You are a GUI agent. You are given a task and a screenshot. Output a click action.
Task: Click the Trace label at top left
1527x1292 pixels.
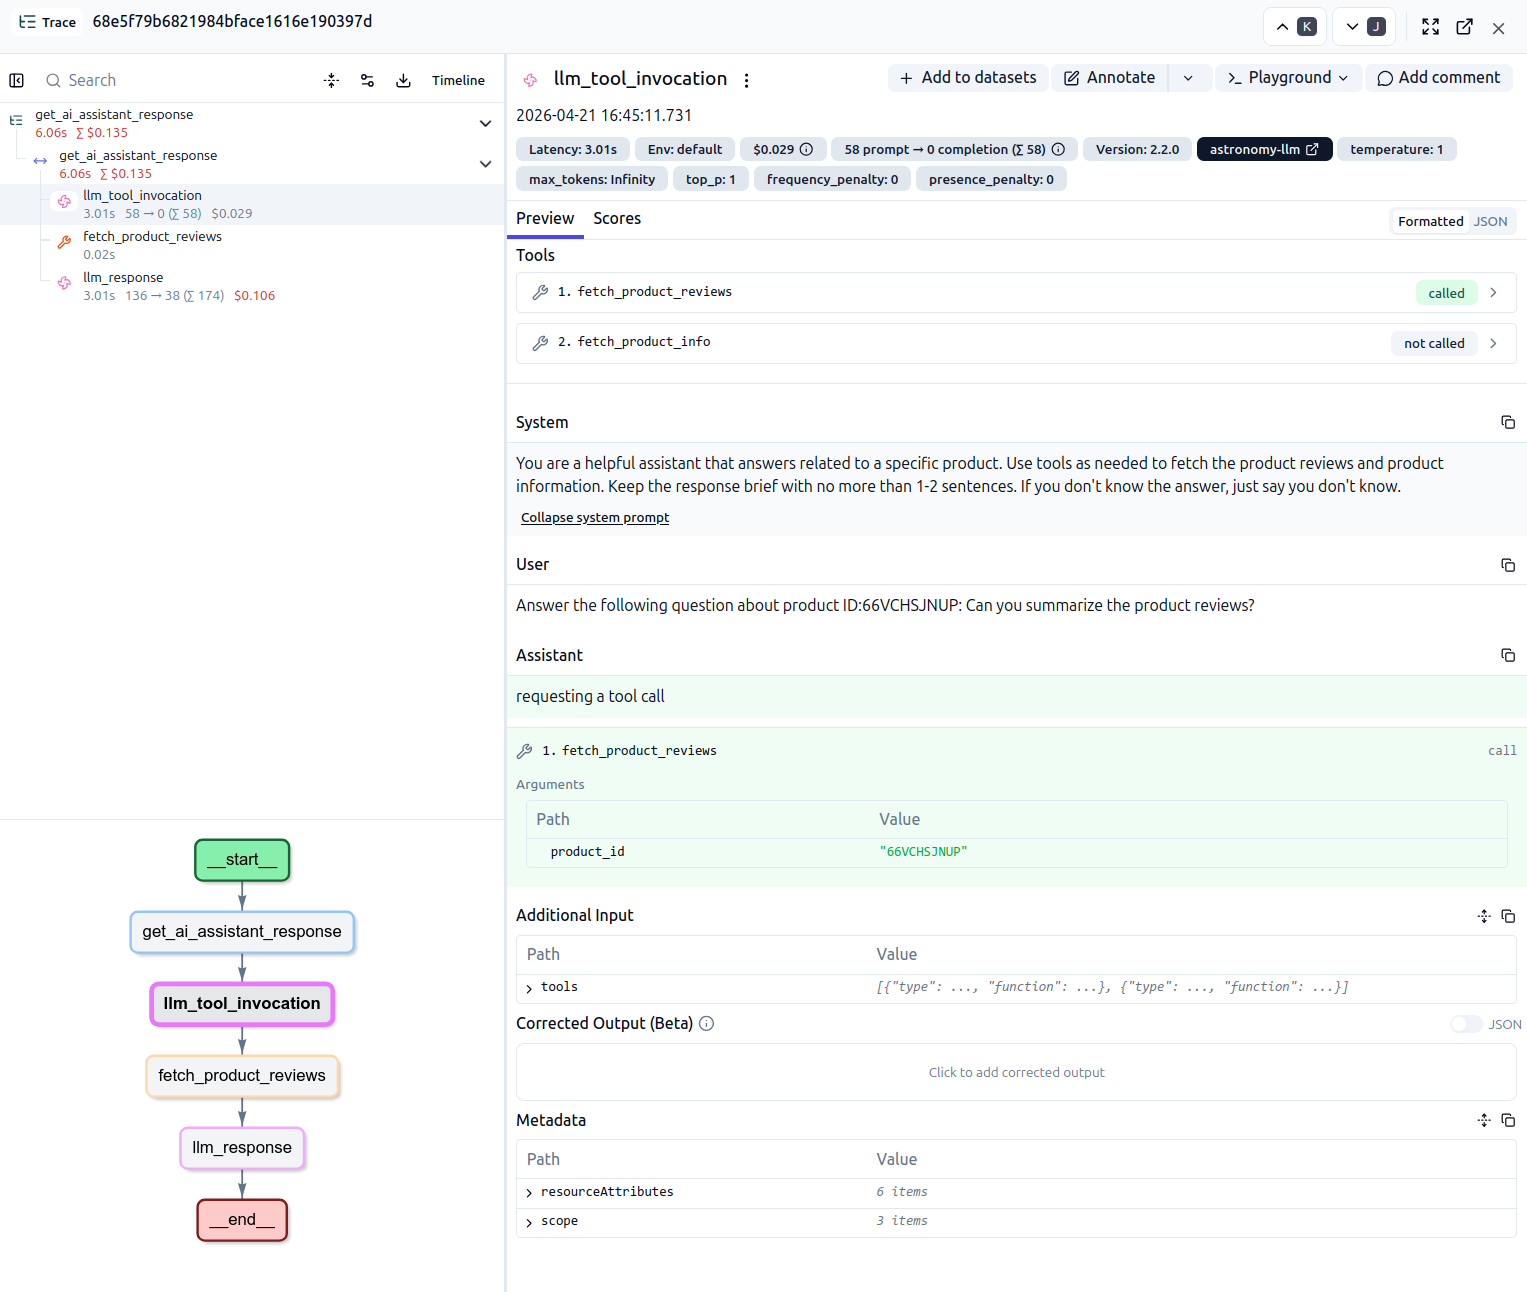(48, 22)
